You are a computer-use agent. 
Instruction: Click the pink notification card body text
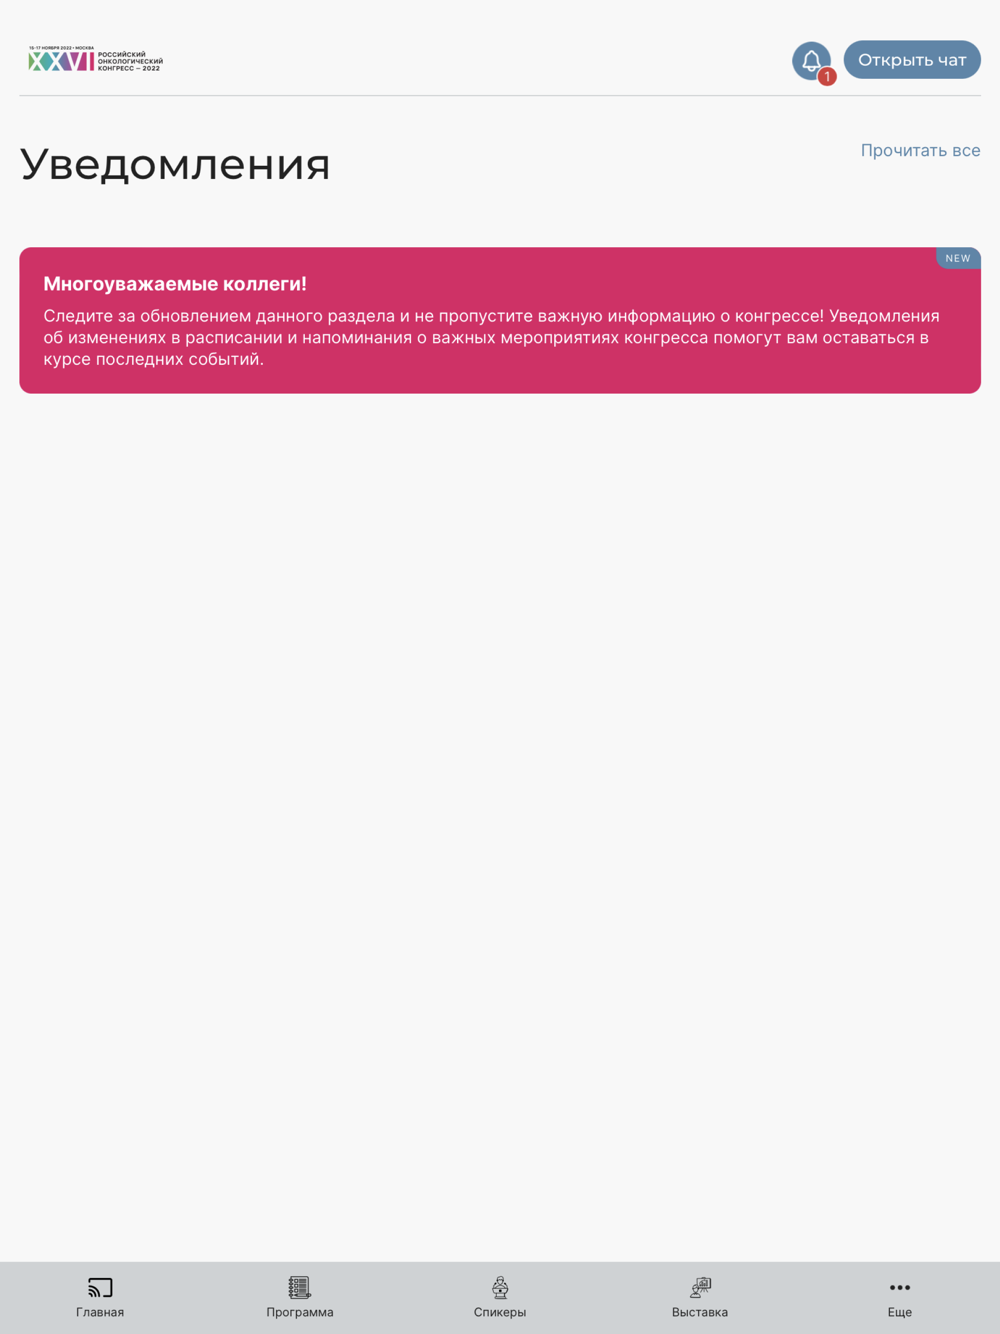[492, 338]
